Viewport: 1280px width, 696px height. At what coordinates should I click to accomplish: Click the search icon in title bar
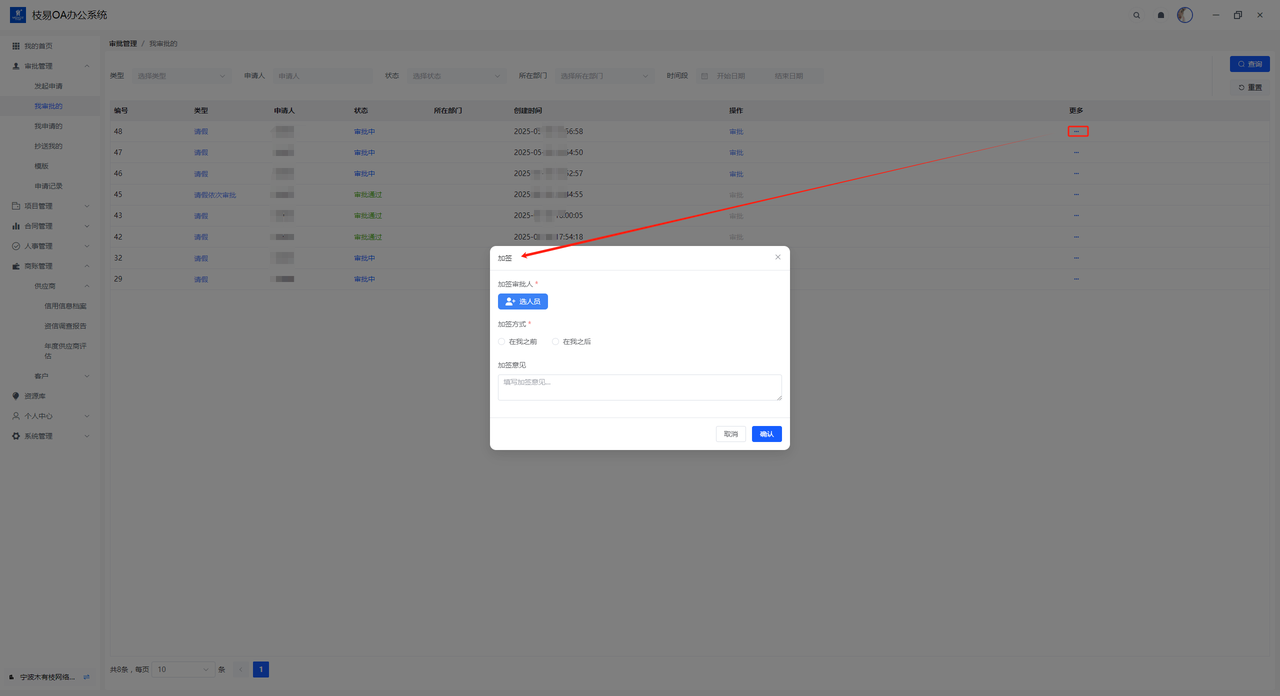tap(1136, 15)
